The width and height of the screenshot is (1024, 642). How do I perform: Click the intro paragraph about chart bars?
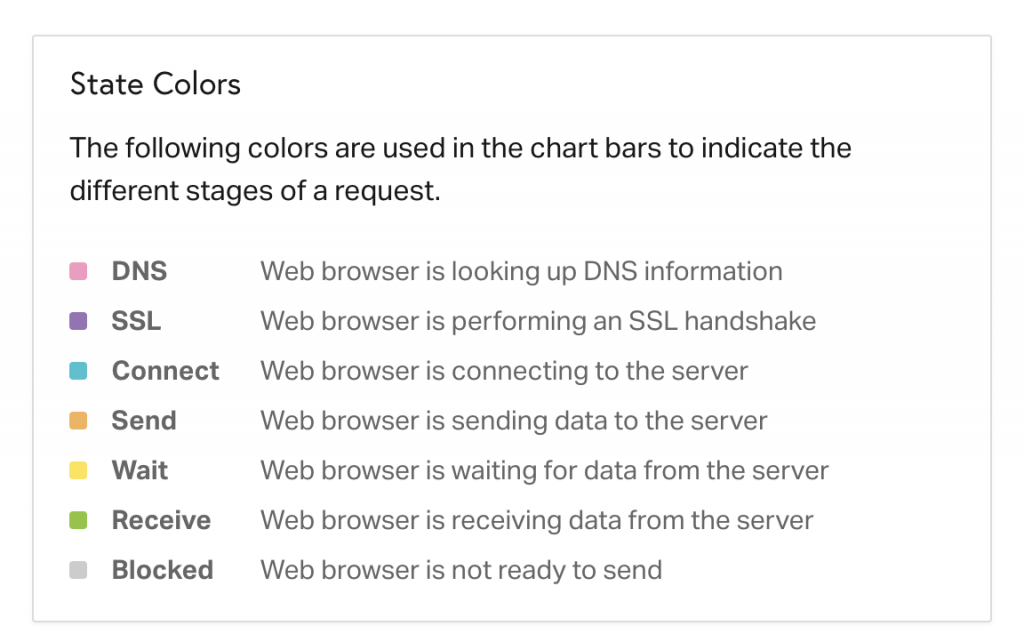coord(460,169)
